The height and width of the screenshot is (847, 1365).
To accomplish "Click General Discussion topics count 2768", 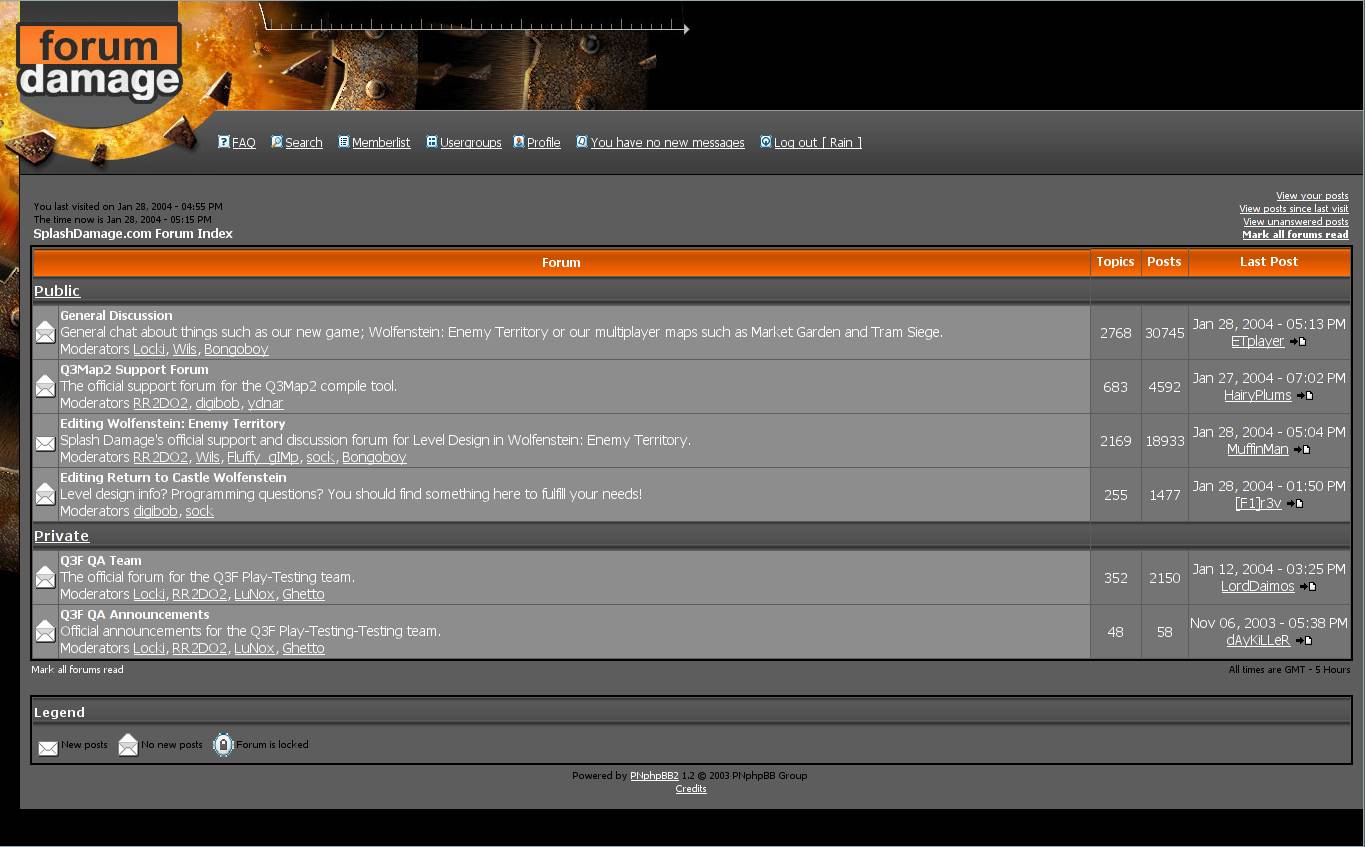I will point(1116,333).
